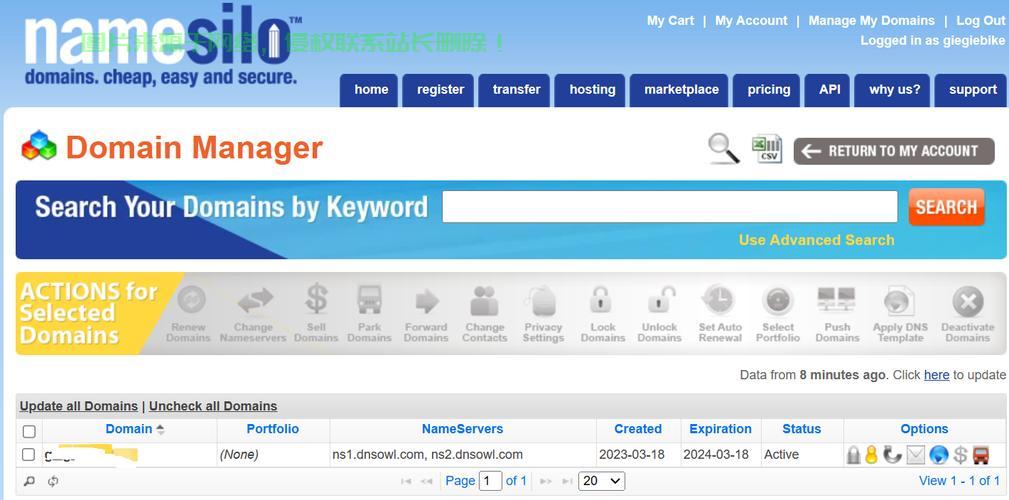Open the API navigation tab

pyautogui.click(x=829, y=90)
